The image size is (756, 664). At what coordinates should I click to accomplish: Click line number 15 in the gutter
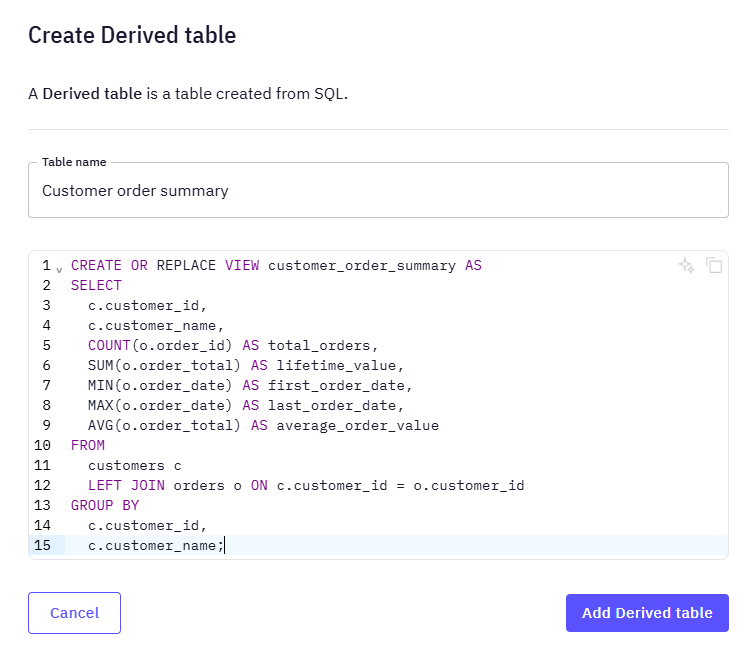point(42,545)
